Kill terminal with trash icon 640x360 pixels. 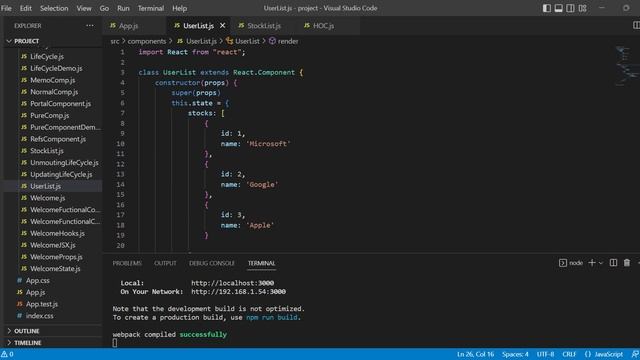pyautogui.click(x=627, y=263)
